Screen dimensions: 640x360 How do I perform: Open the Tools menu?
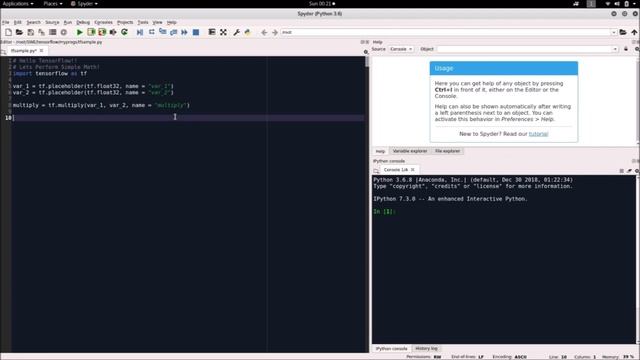143,22
